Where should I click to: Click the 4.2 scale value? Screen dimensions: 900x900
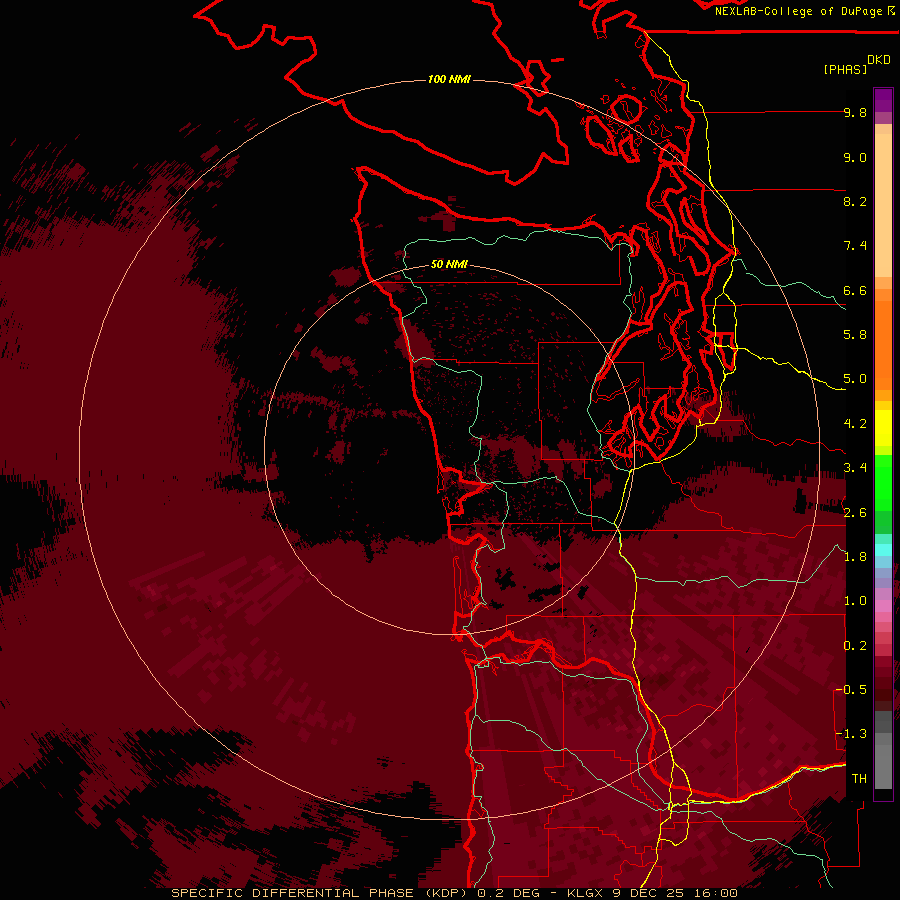tap(855, 424)
